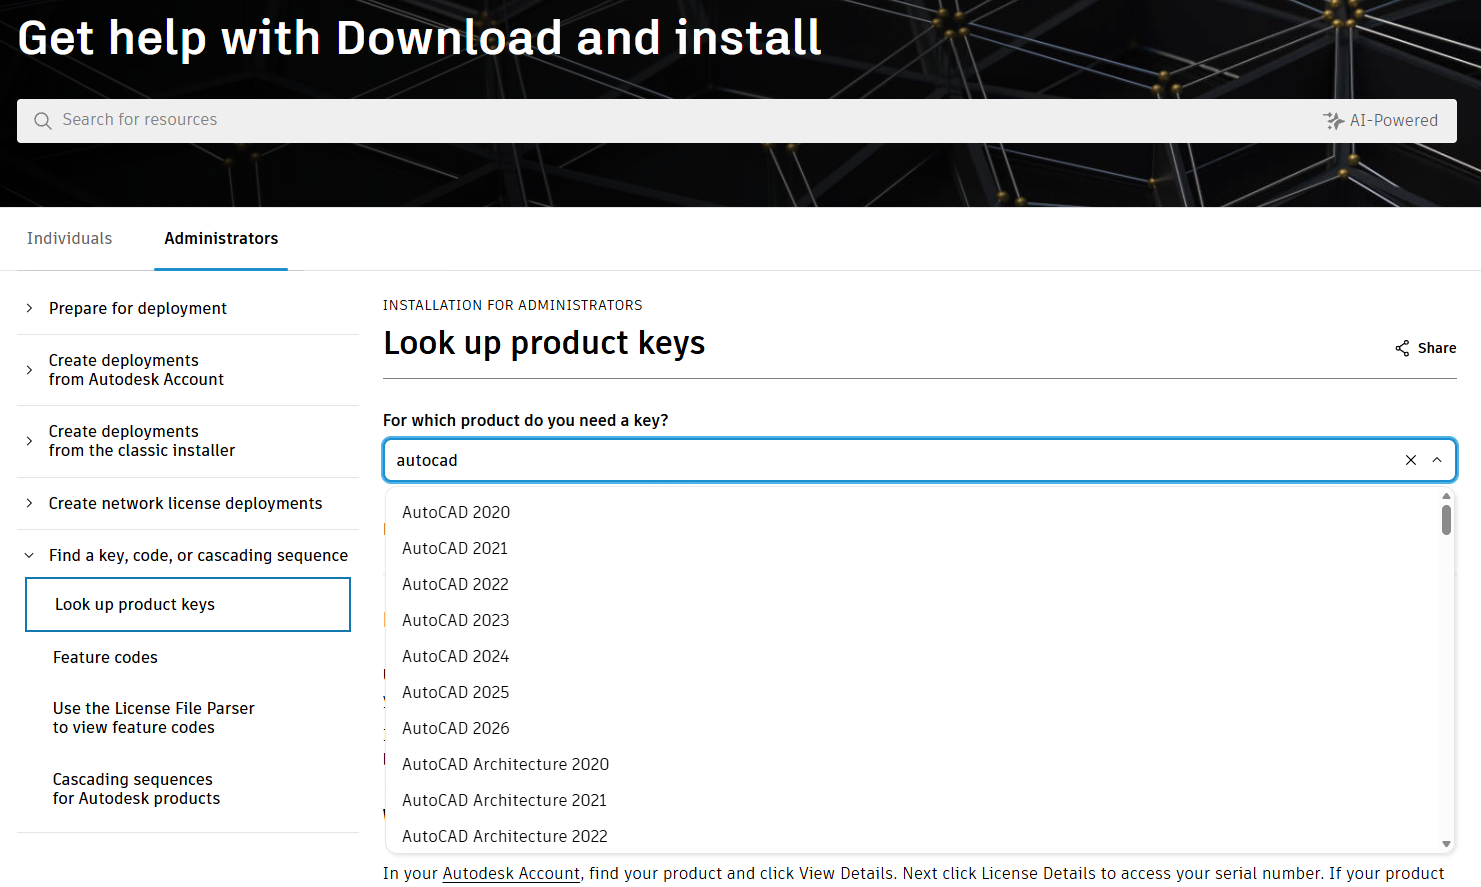Image resolution: width=1481 pixels, height=887 pixels.
Task: Expand Create network license deployments chevron
Action: 29,503
